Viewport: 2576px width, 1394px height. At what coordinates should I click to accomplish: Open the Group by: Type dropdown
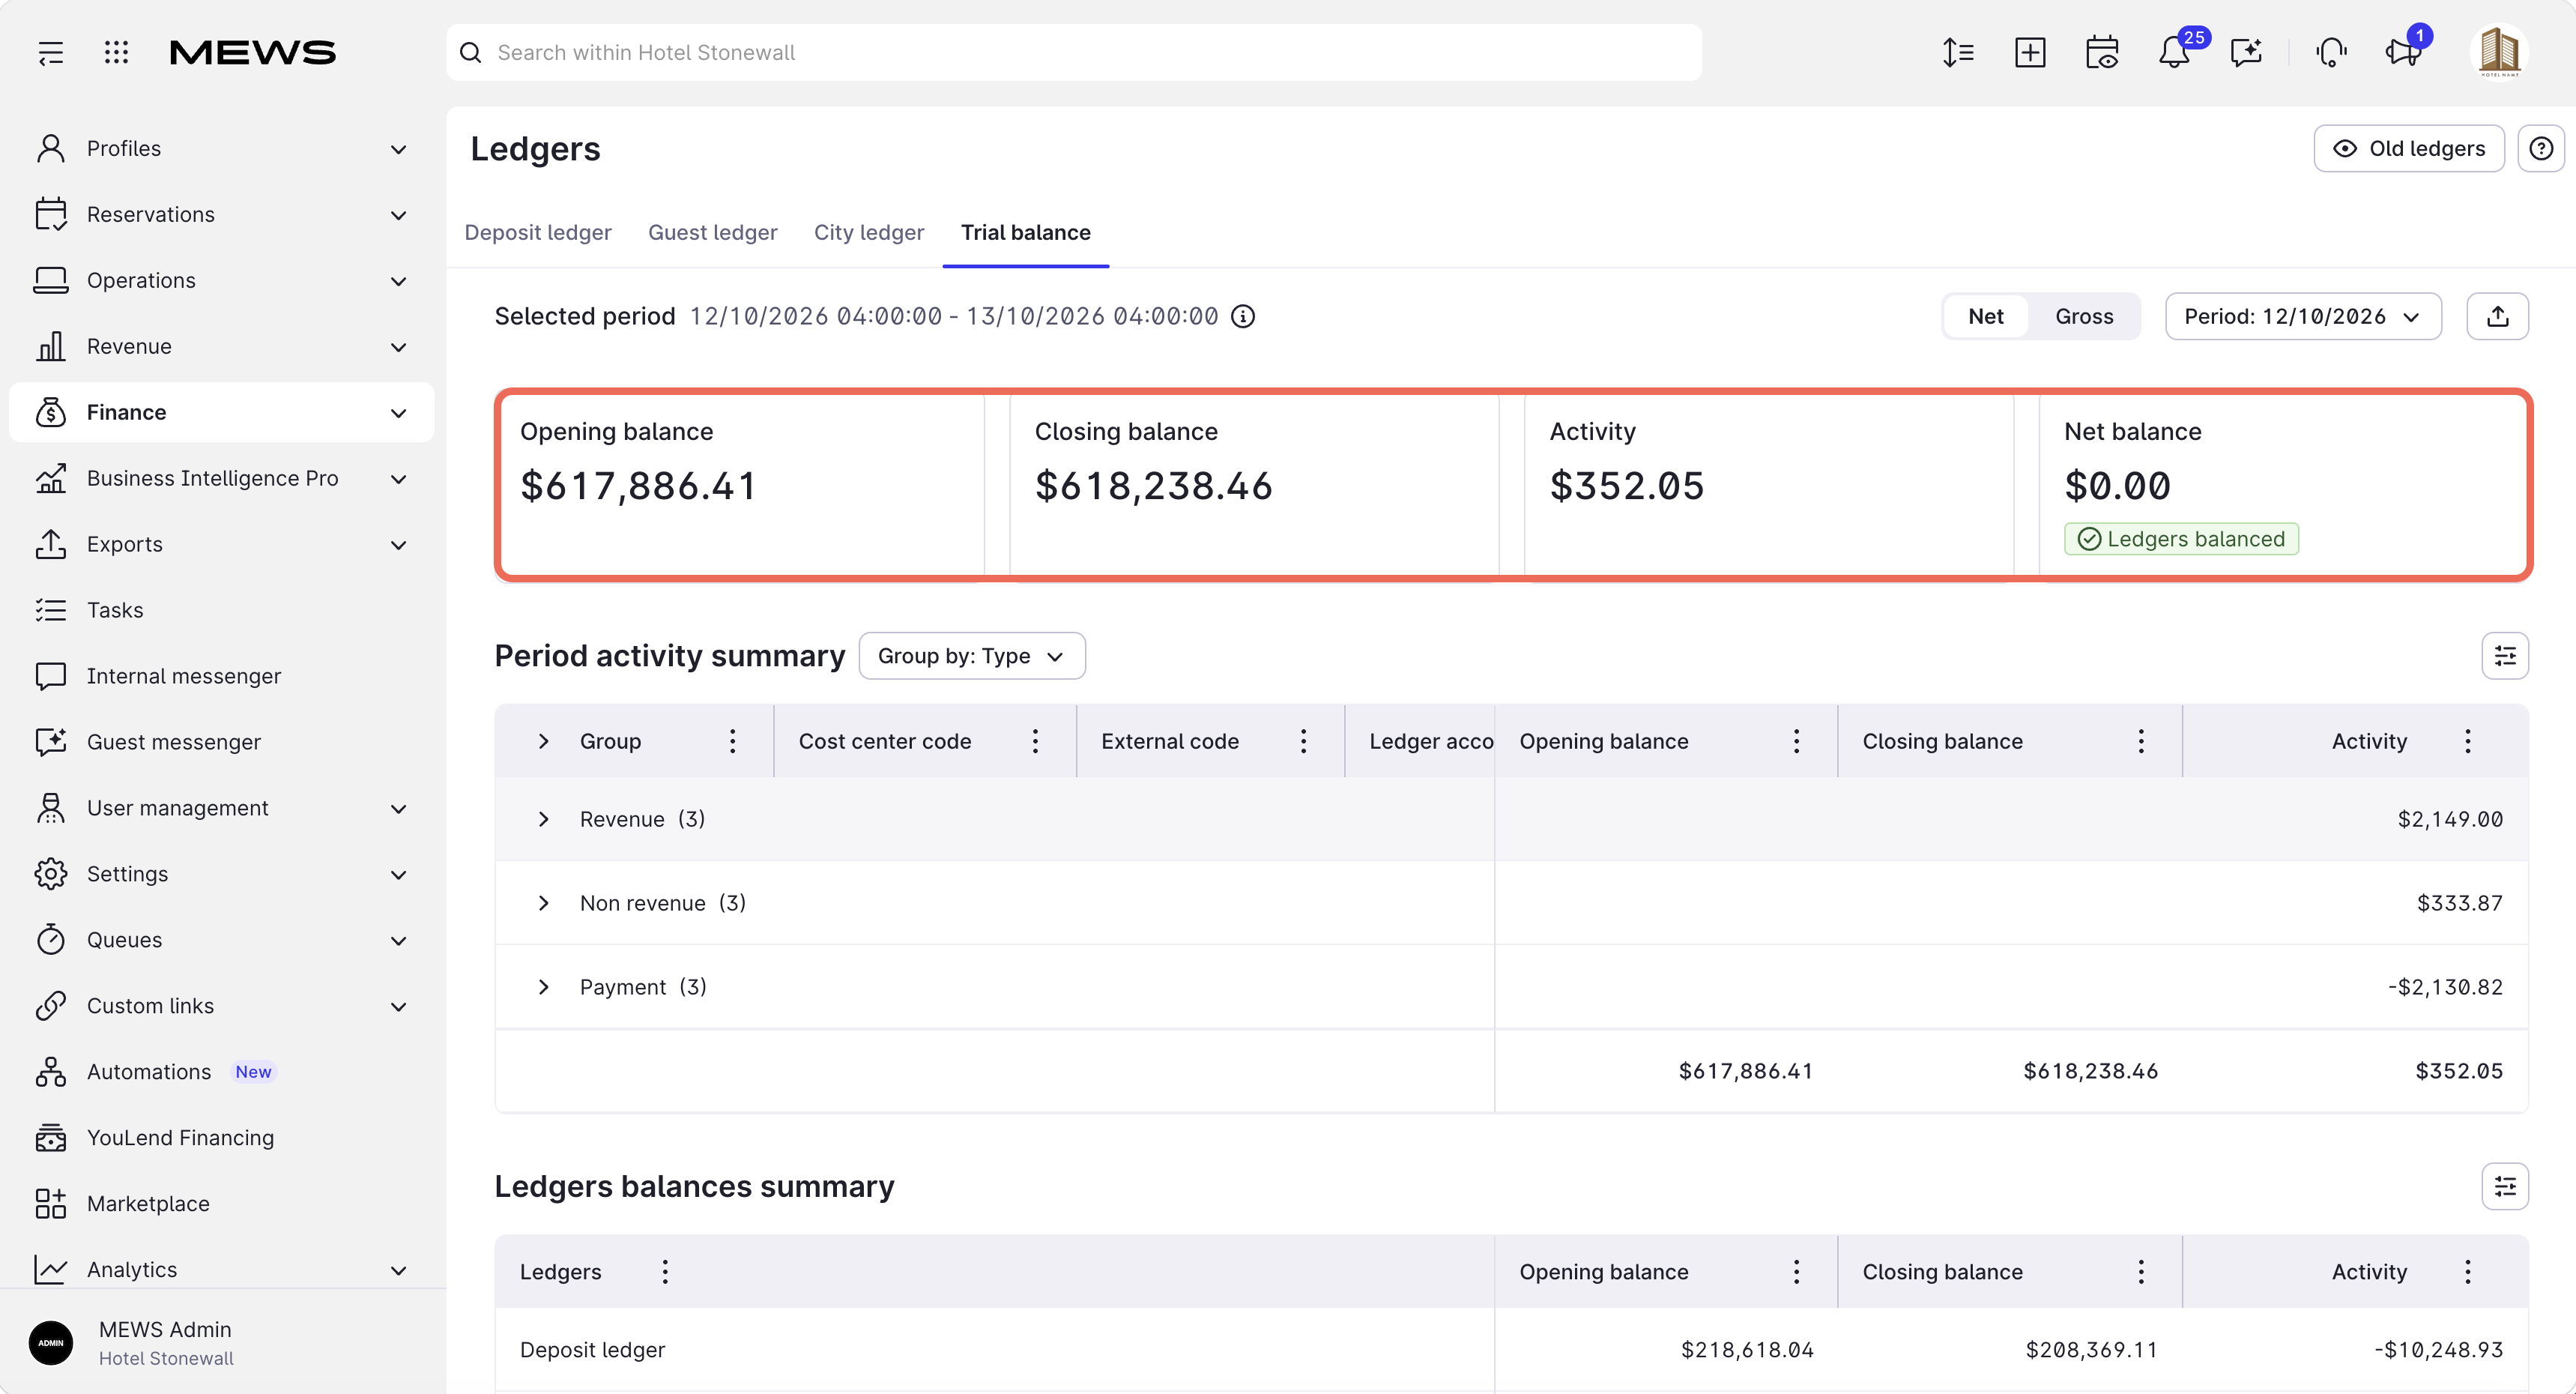coord(972,656)
